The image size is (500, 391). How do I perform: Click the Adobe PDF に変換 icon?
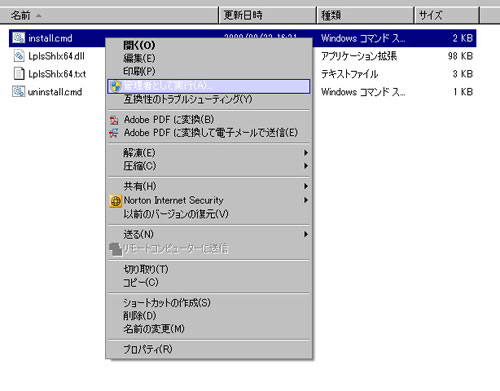[114, 120]
